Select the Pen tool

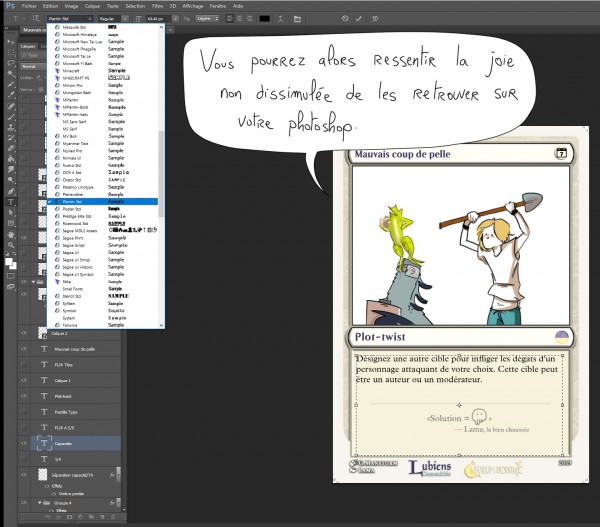coord(11,191)
